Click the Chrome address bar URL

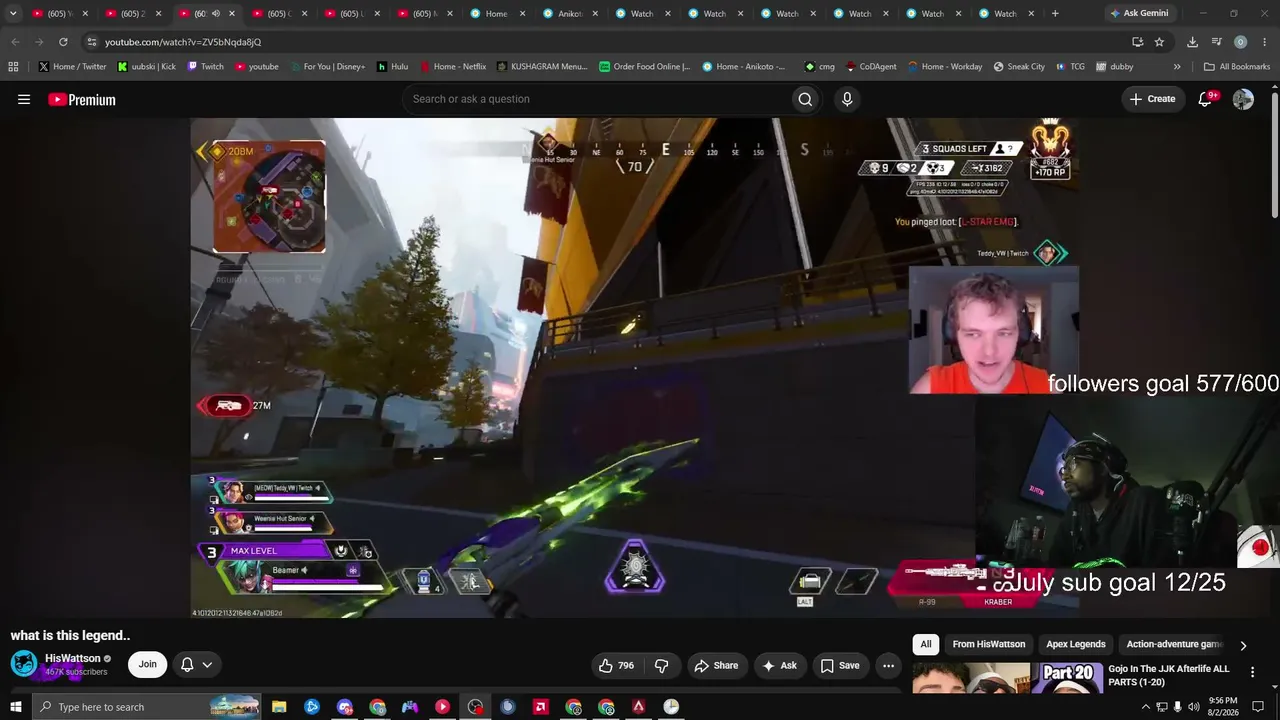pyautogui.click(x=183, y=42)
